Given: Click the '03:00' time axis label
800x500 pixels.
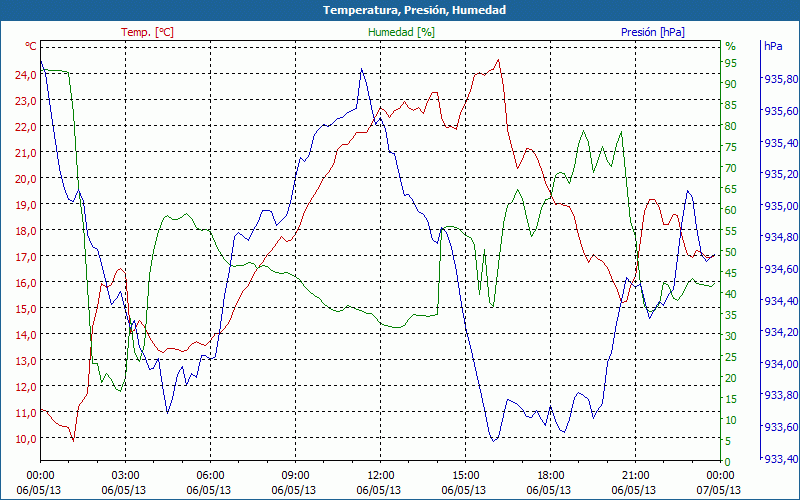Looking at the screenshot, I should tap(126, 476).
